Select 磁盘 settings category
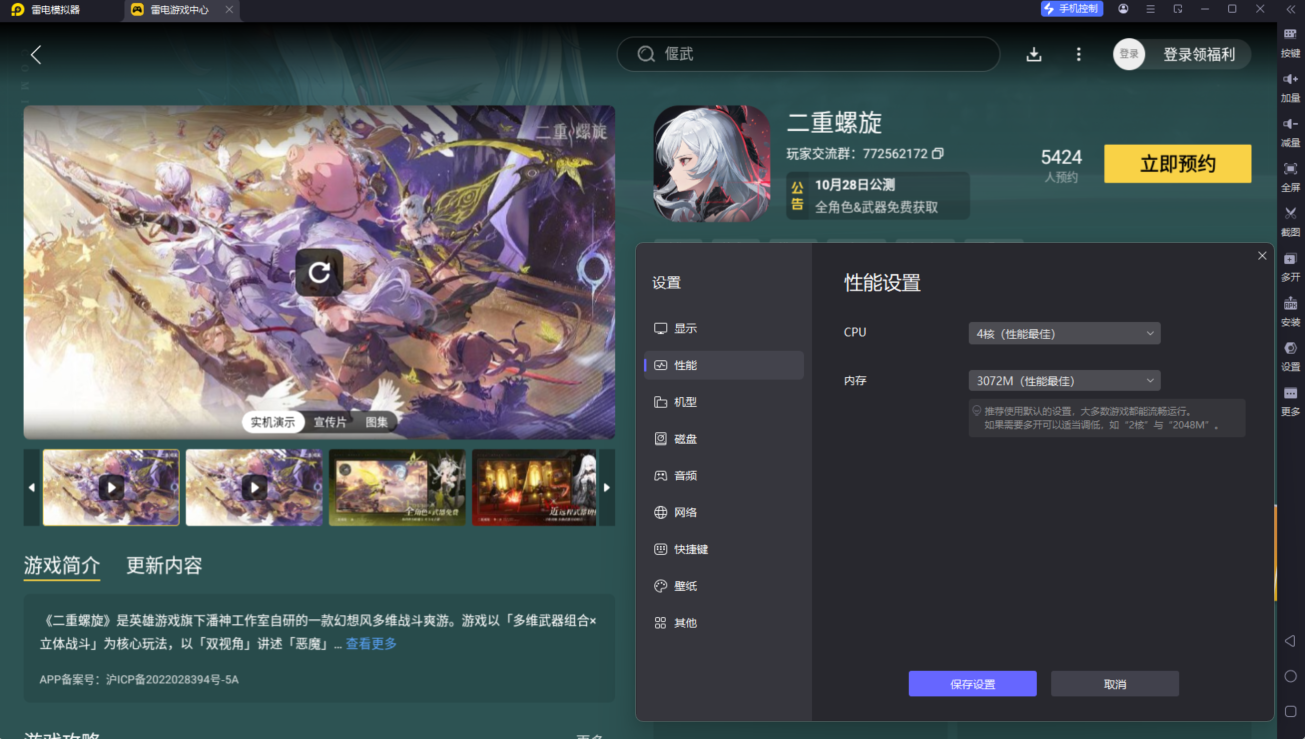1305x739 pixels. (x=724, y=439)
